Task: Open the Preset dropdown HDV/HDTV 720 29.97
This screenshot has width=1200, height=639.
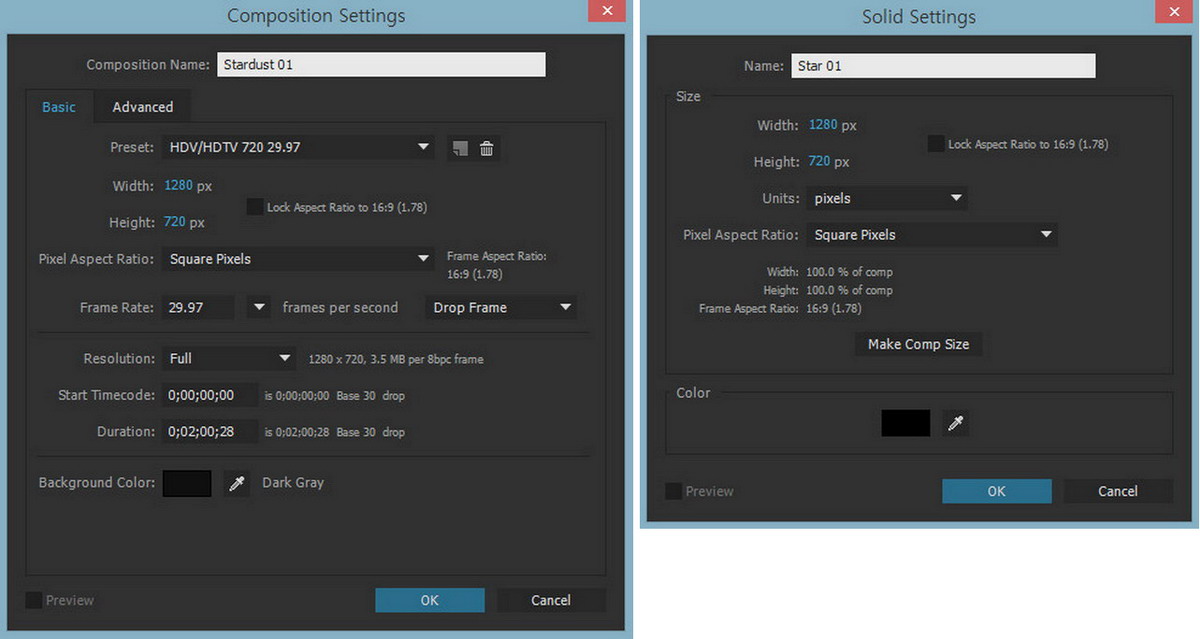Action: tap(297, 147)
